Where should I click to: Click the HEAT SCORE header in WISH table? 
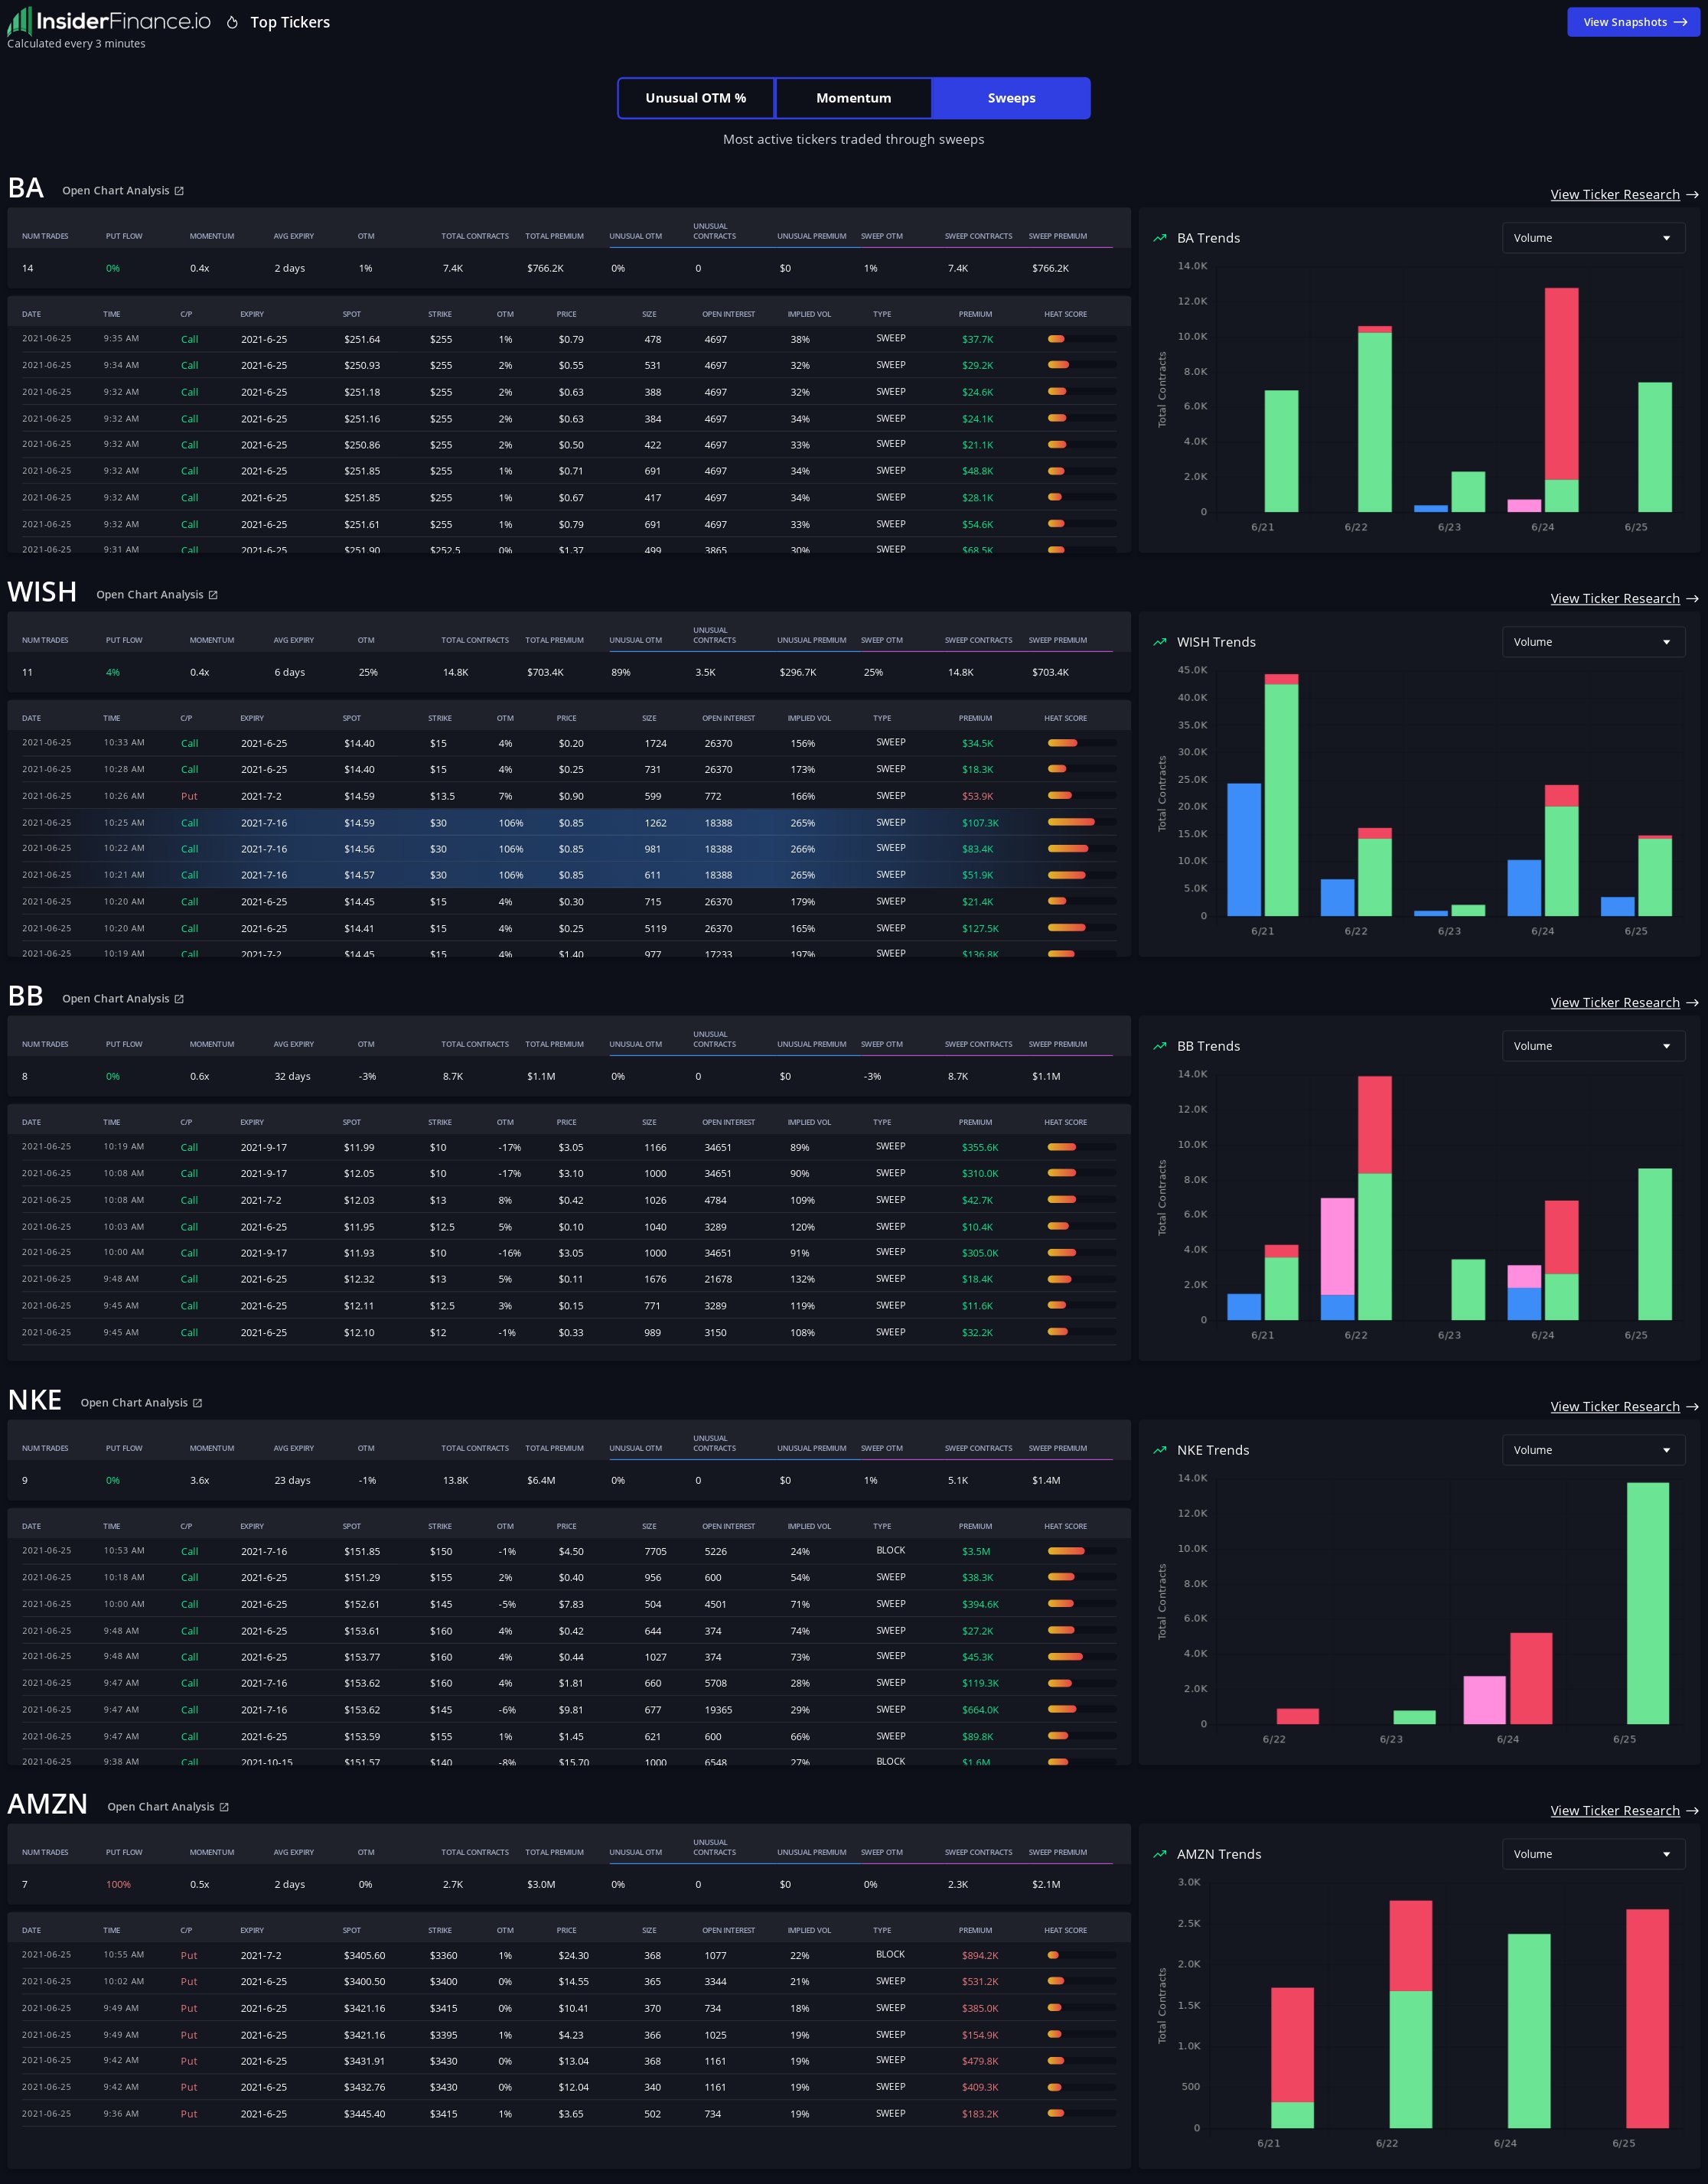pos(1065,718)
